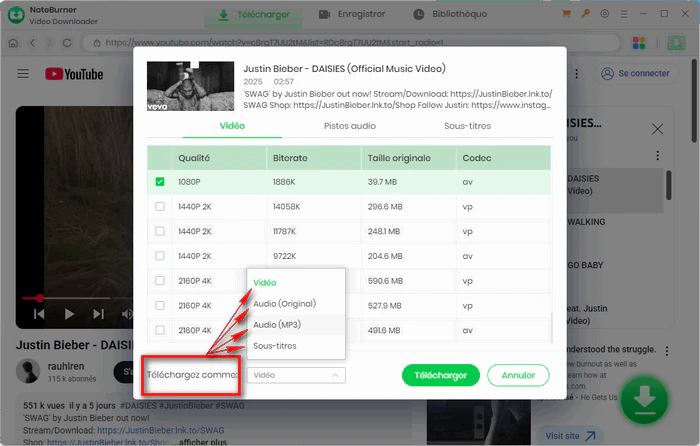The width and height of the screenshot is (700, 446).
Task: Click the green Télécharger dialog button
Action: tap(441, 375)
